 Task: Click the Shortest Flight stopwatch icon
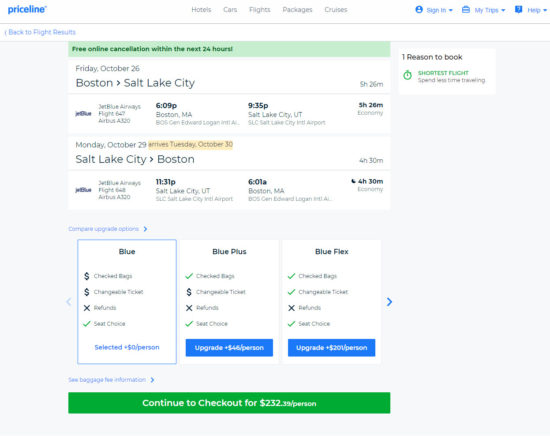click(x=407, y=75)
